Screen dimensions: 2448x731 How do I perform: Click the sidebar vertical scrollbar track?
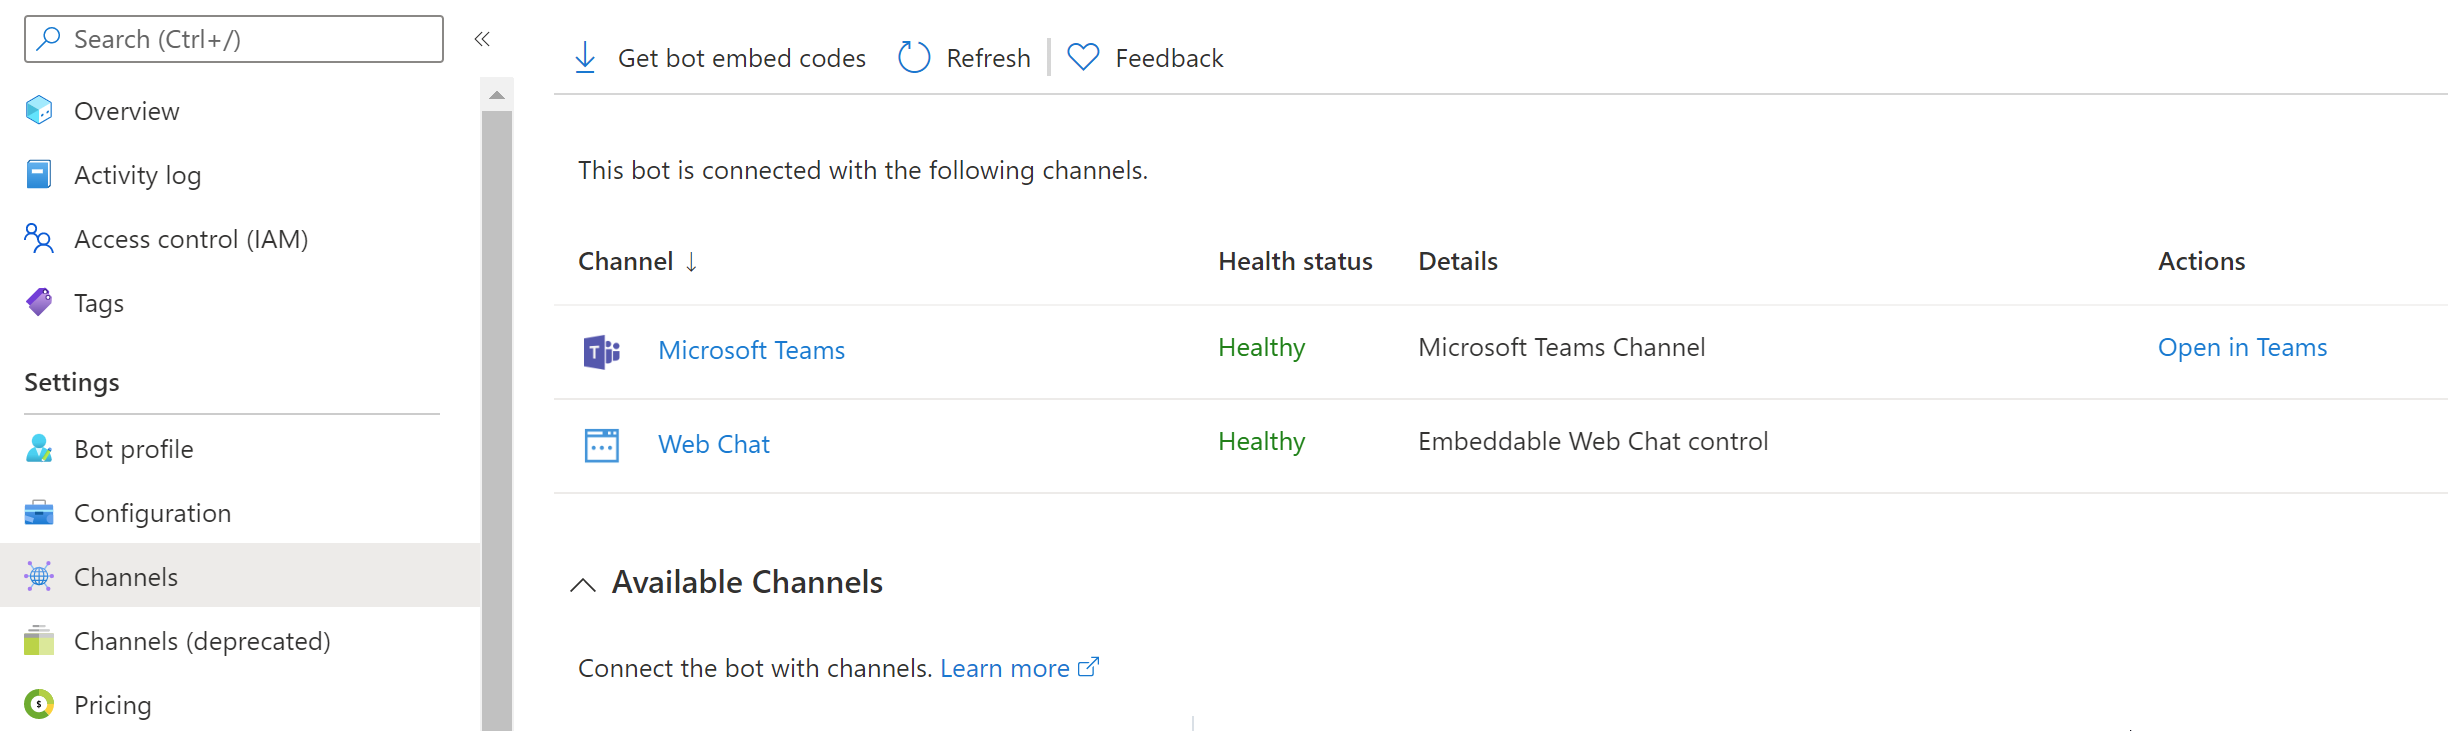(x=497, y=420)
